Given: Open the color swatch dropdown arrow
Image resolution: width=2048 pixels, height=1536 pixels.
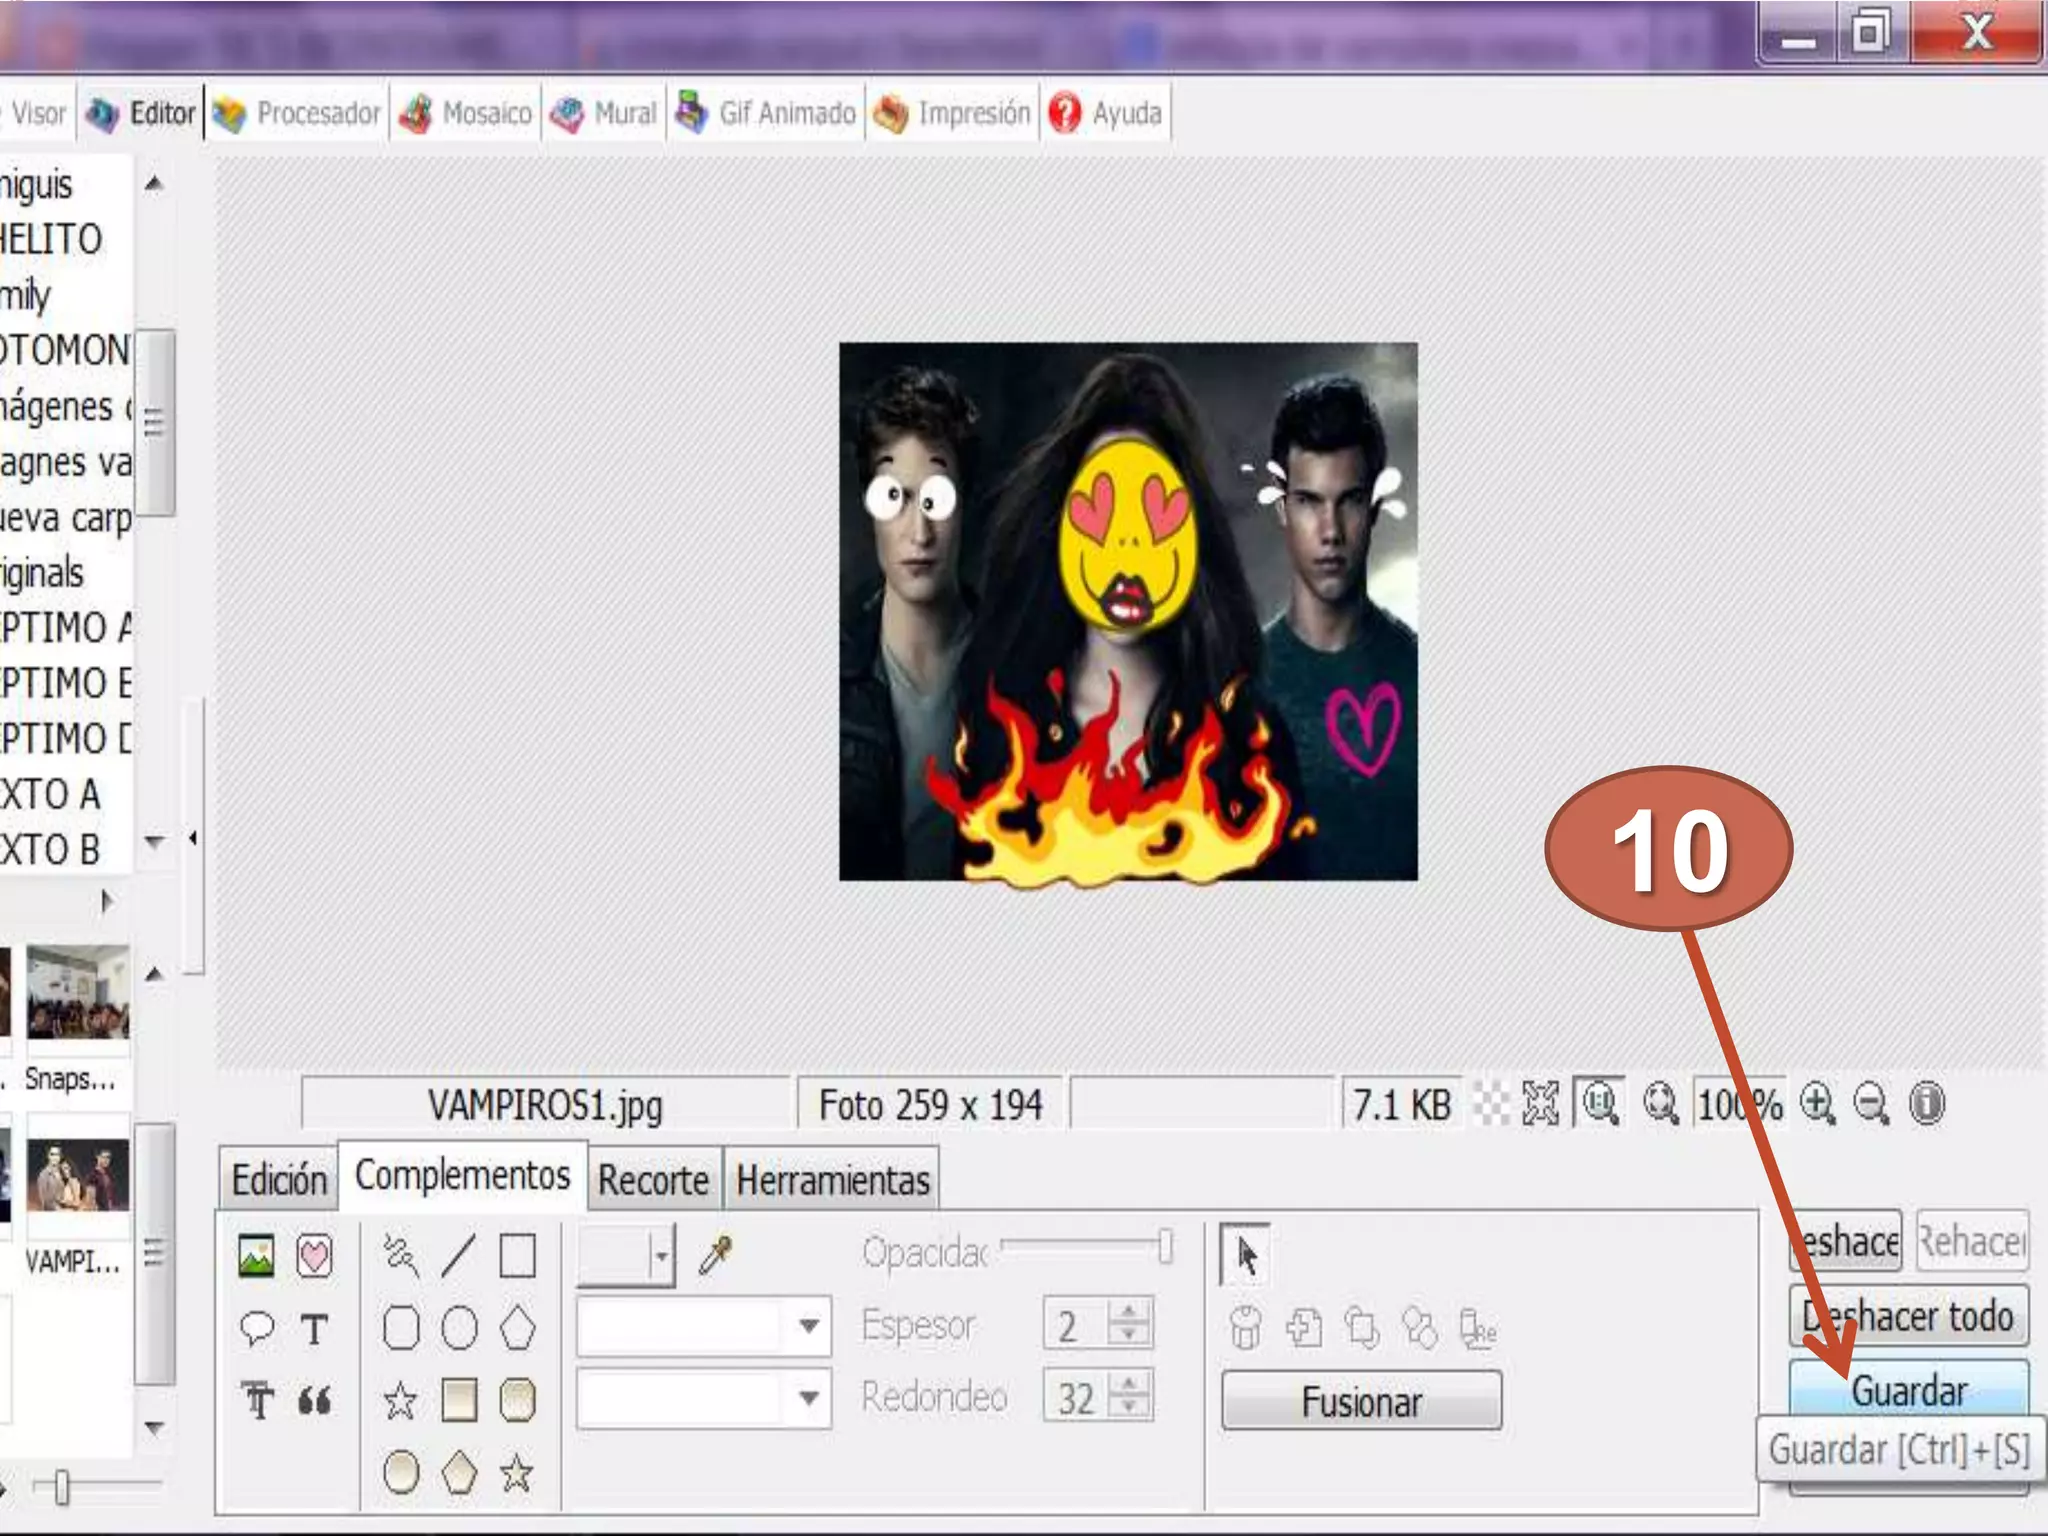Looking at the screenshot, I should (x=661, y=1255).
